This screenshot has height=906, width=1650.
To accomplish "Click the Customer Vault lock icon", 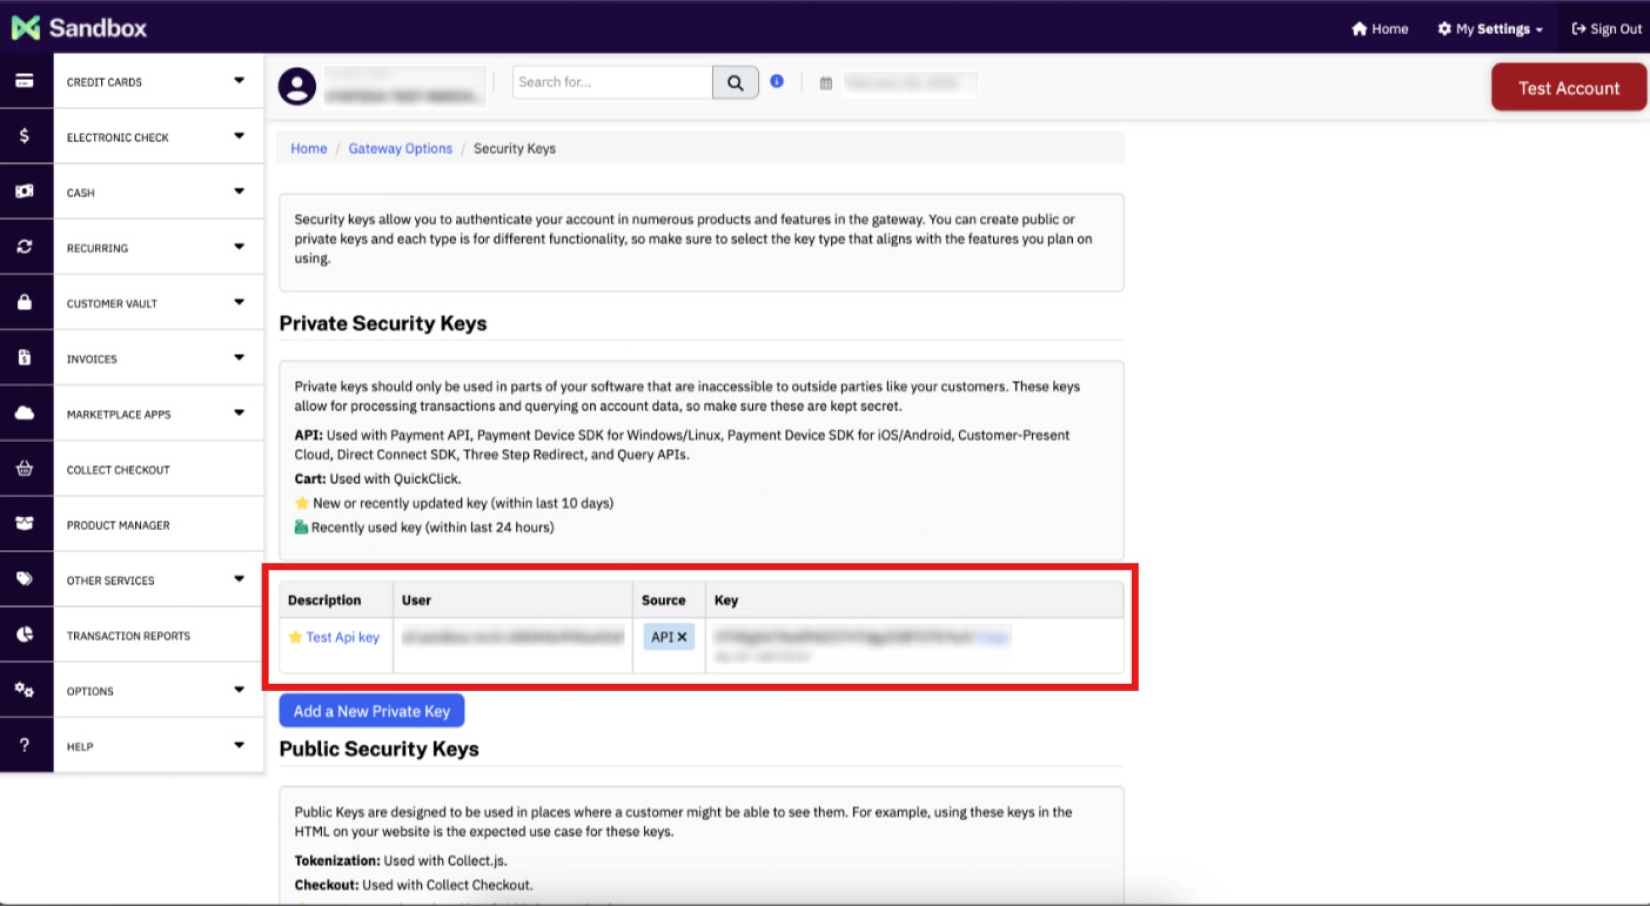I will tap(25, 302).
